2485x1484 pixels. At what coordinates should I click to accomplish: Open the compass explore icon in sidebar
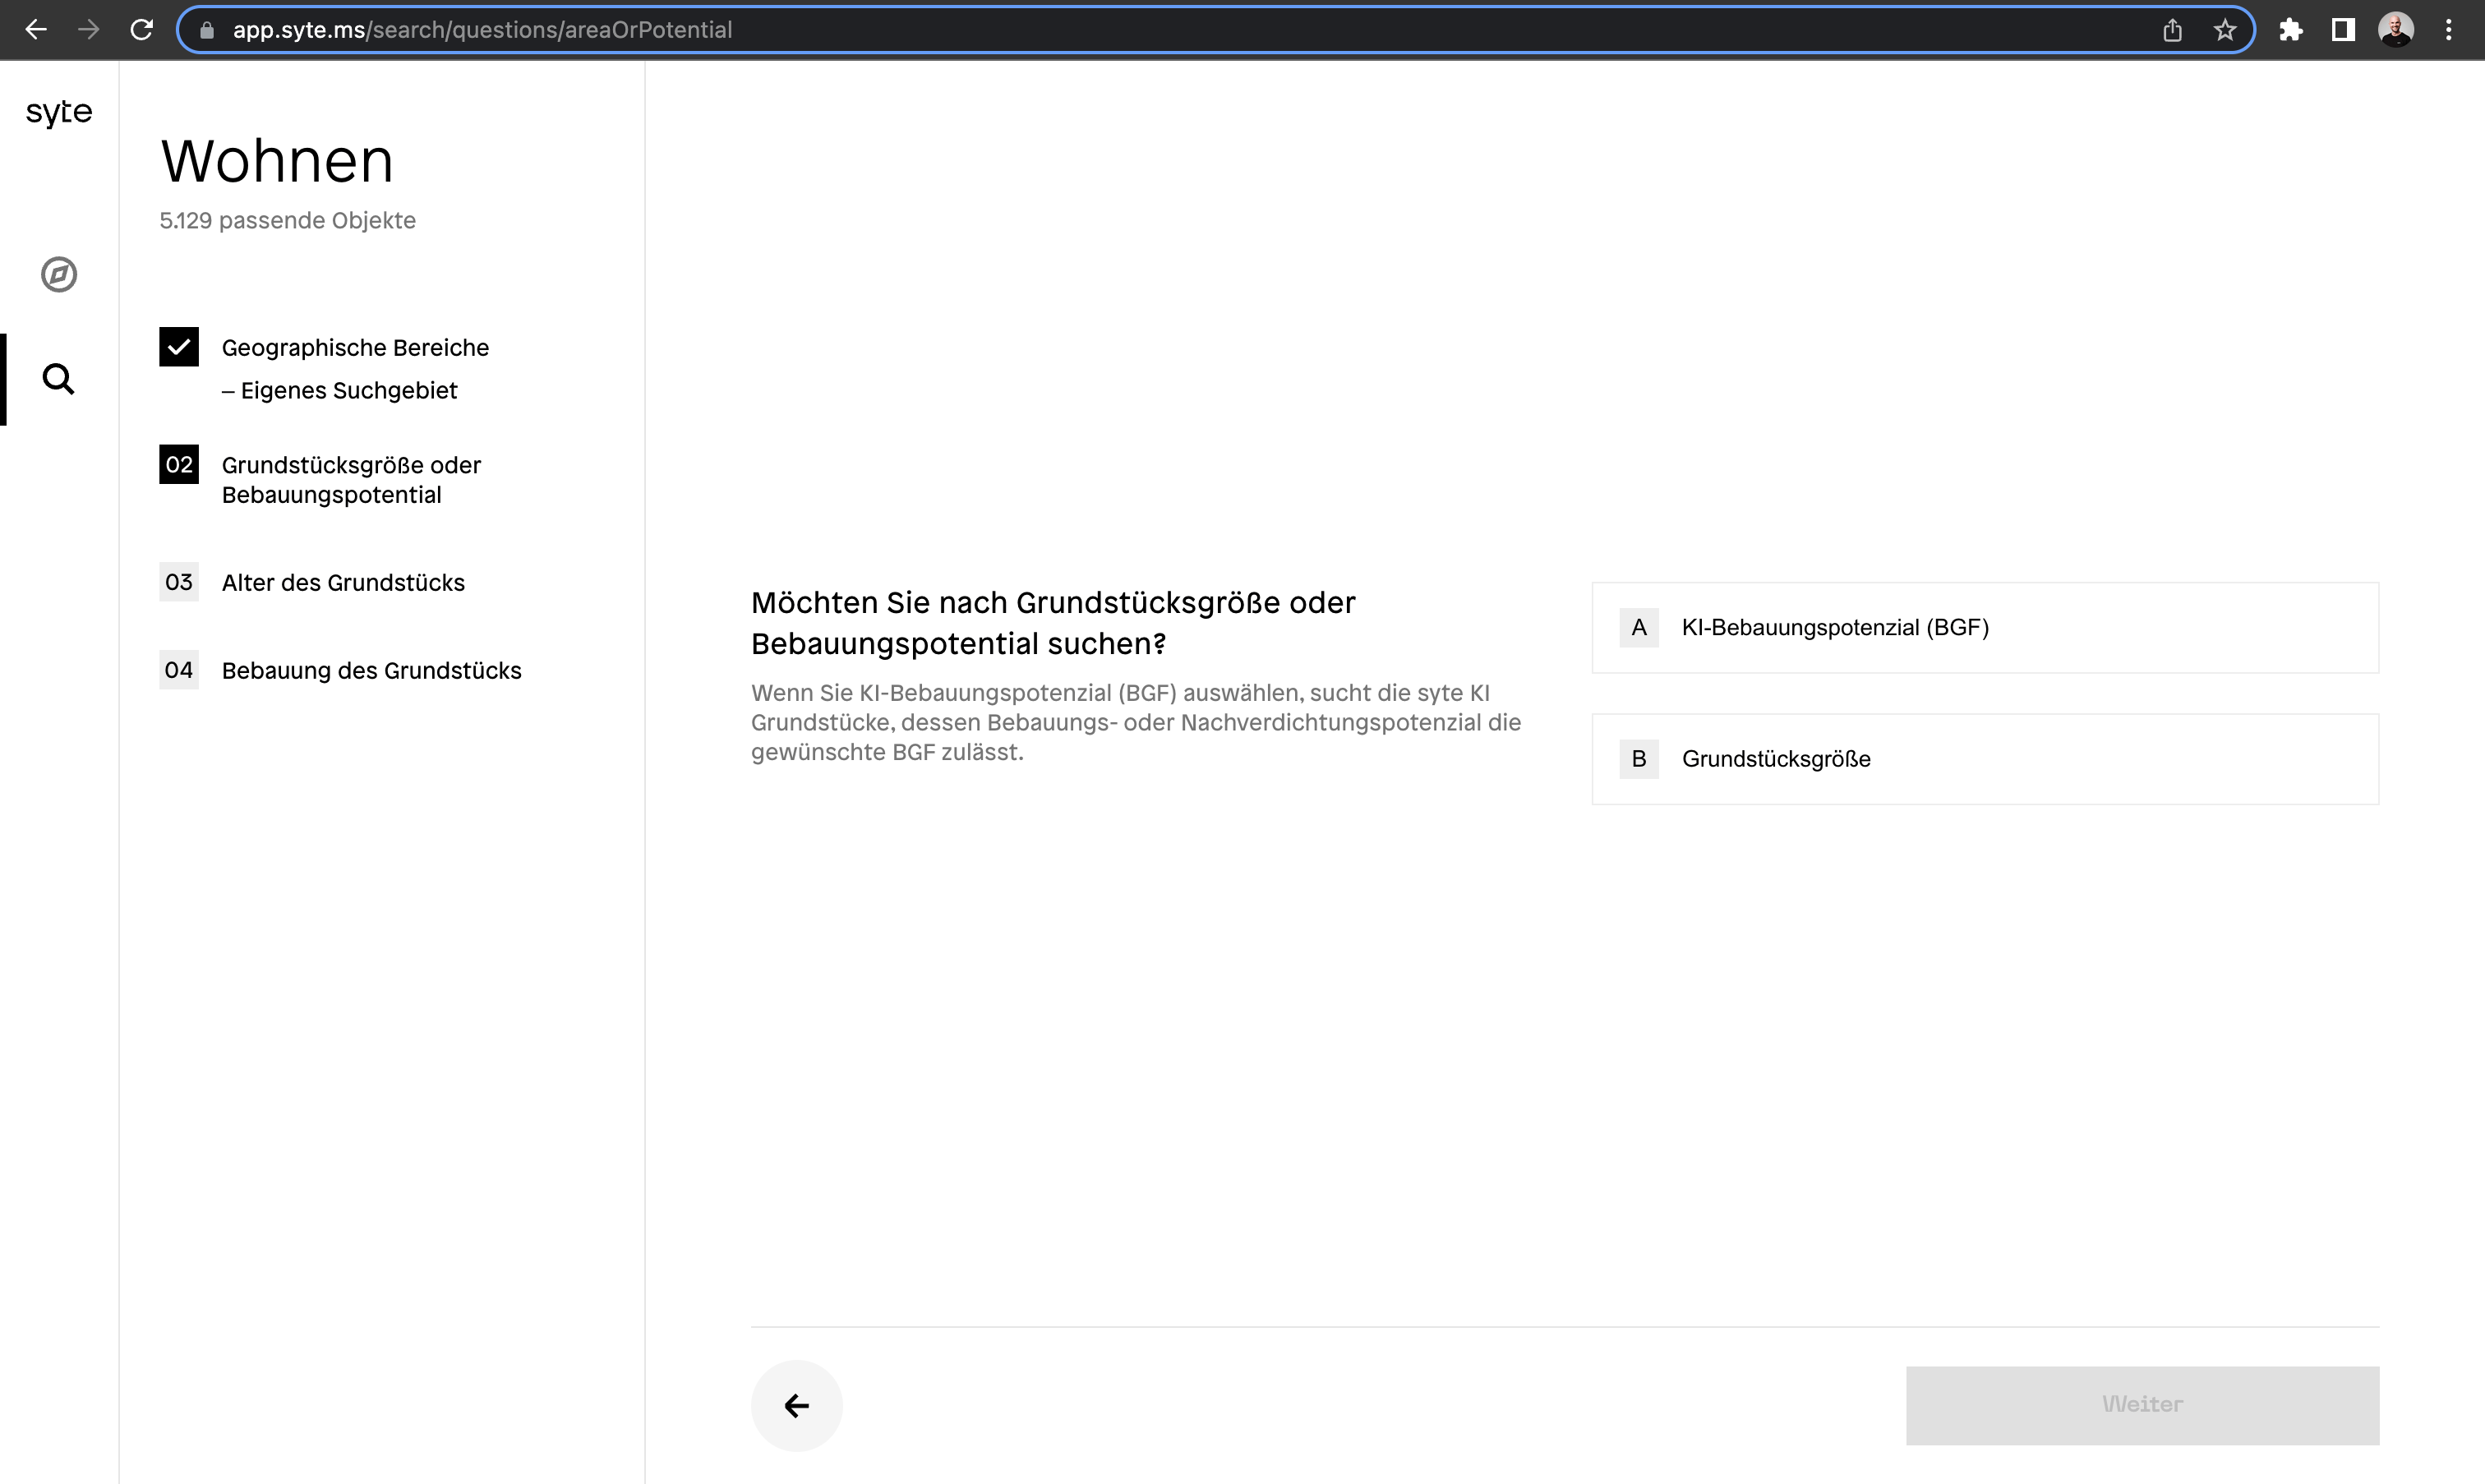59,274
